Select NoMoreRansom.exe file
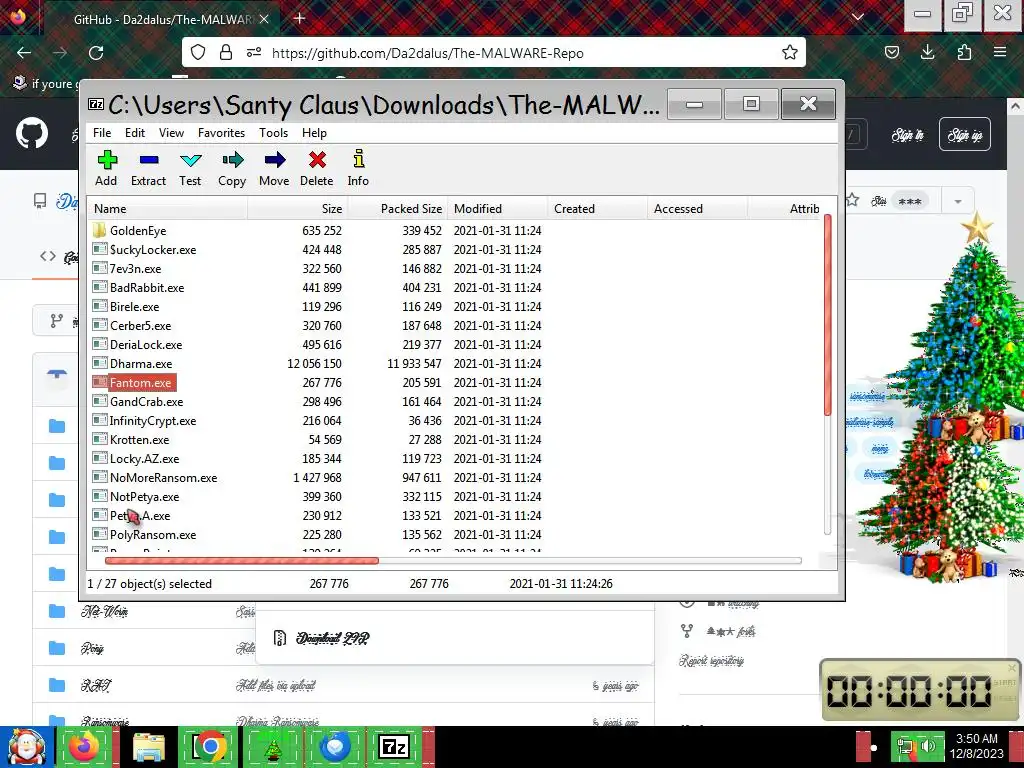Viewport: 1024px width, 768px height. click(x=155, y=477)
